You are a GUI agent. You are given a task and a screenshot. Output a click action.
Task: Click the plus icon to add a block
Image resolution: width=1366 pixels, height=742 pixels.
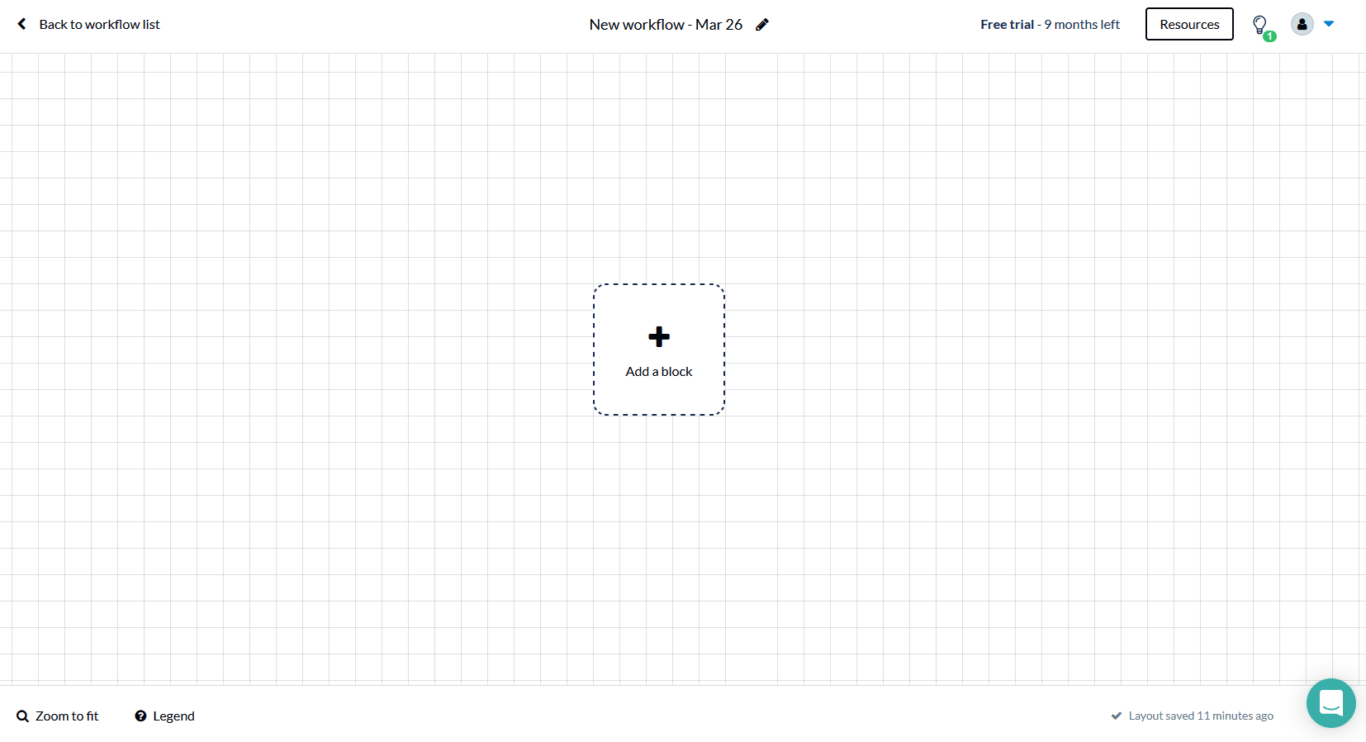pyautogui.click(x=659, y=337)
